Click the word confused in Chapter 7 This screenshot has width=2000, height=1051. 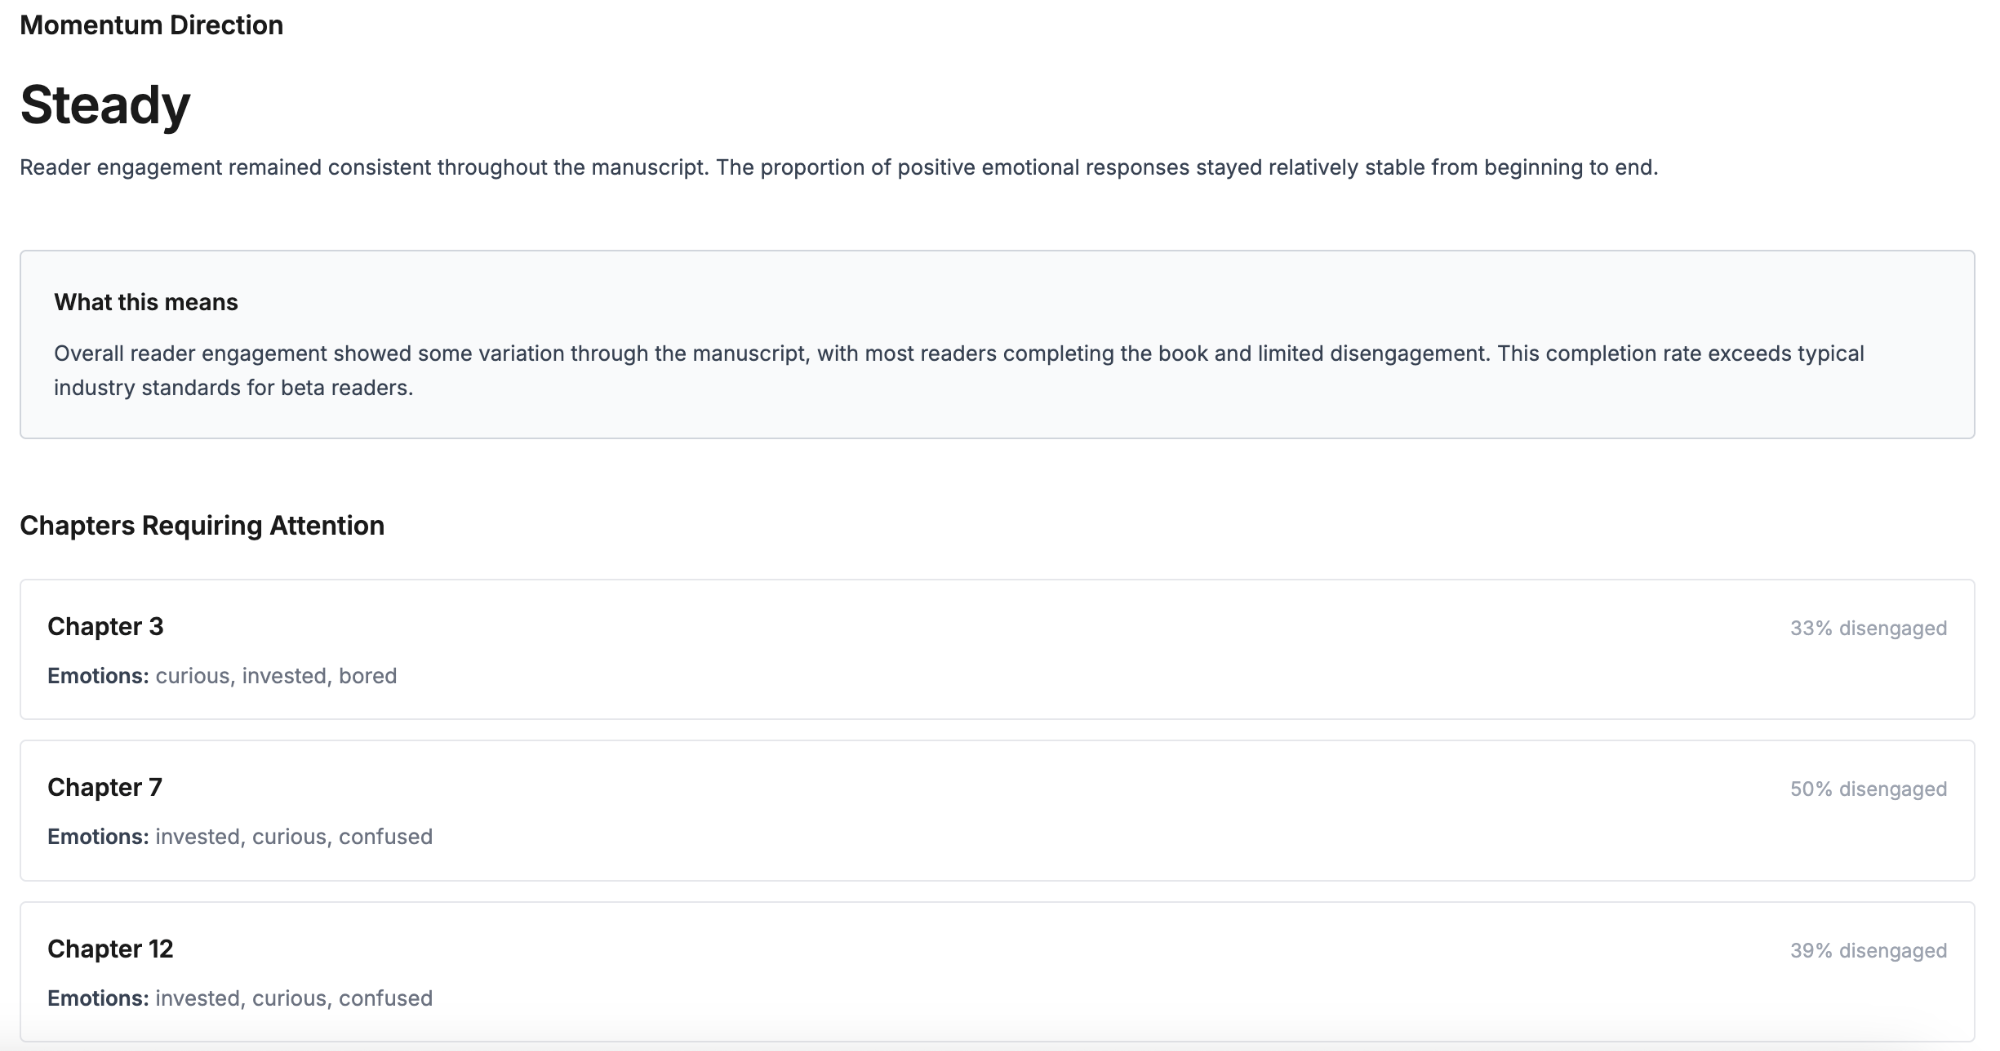coord(385,837)
